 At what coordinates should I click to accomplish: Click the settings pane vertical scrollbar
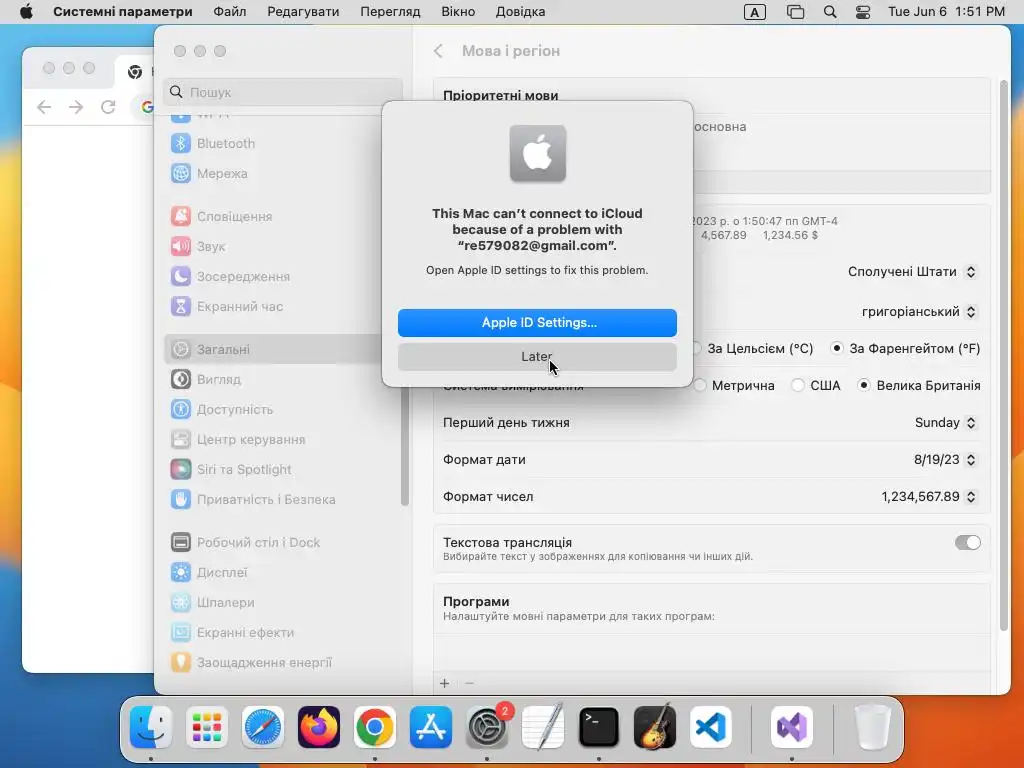coord(1004,356)
